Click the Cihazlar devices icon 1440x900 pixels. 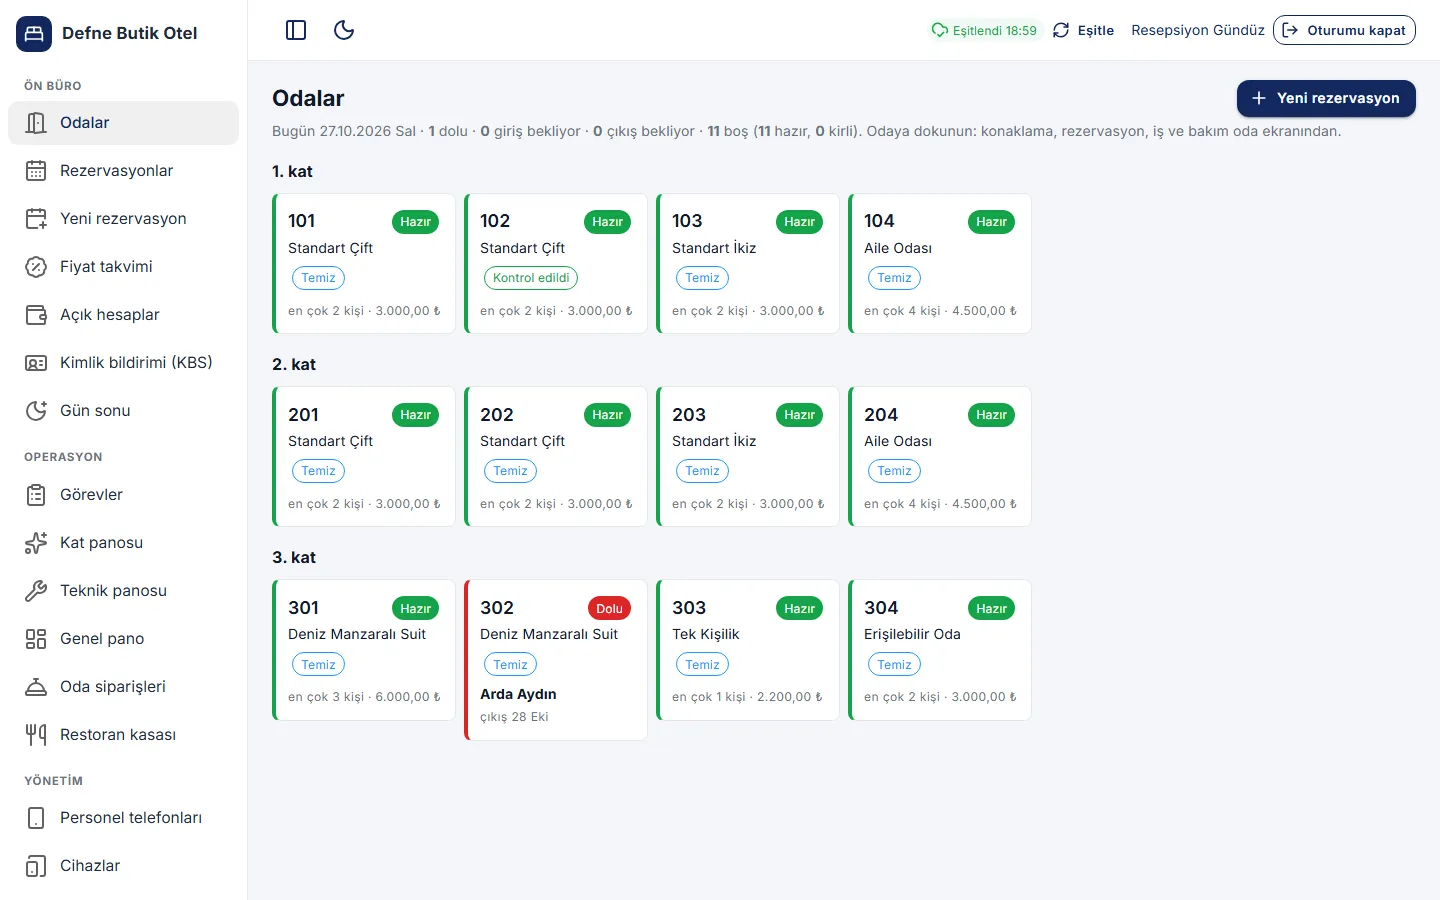click(x=36, y=866)
